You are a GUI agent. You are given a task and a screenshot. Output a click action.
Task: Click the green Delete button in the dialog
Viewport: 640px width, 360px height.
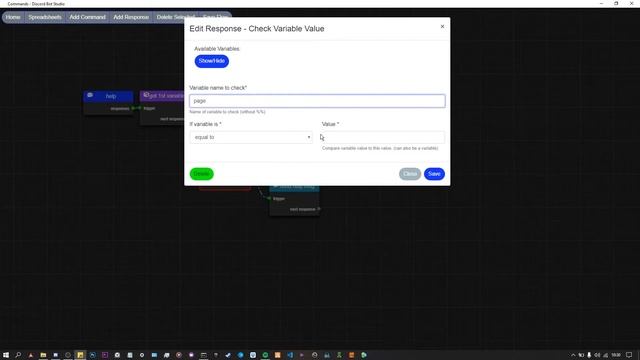[x=202, y=174]
